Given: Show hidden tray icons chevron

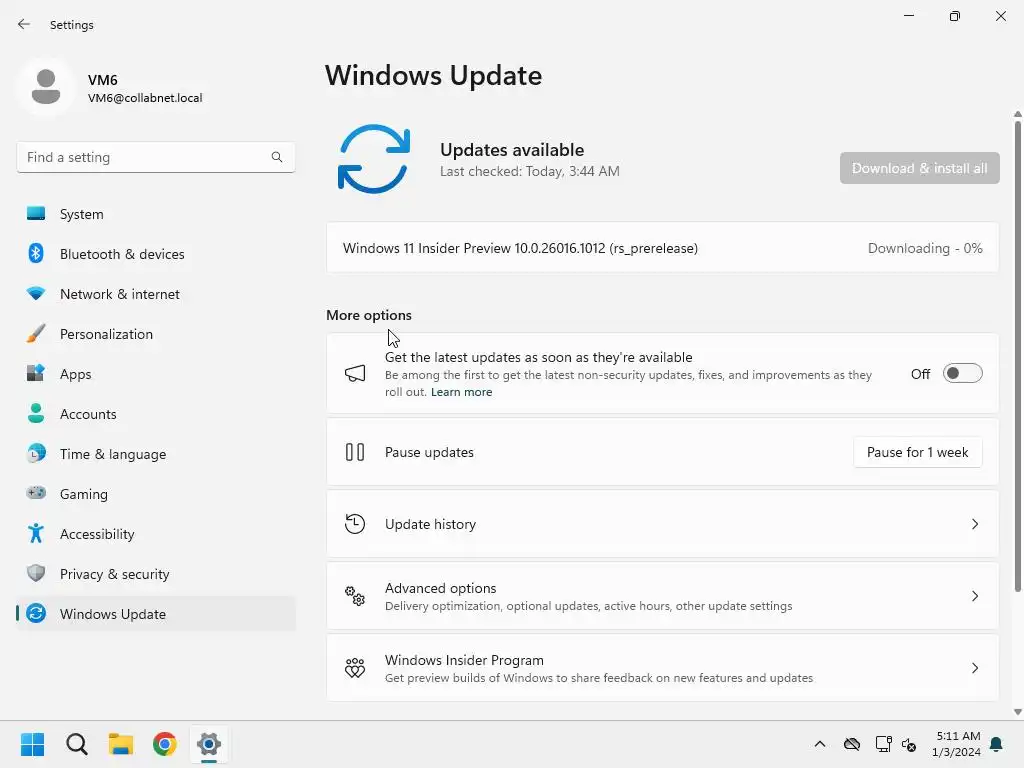Looking at the screenshot, I should pos(820,744).
